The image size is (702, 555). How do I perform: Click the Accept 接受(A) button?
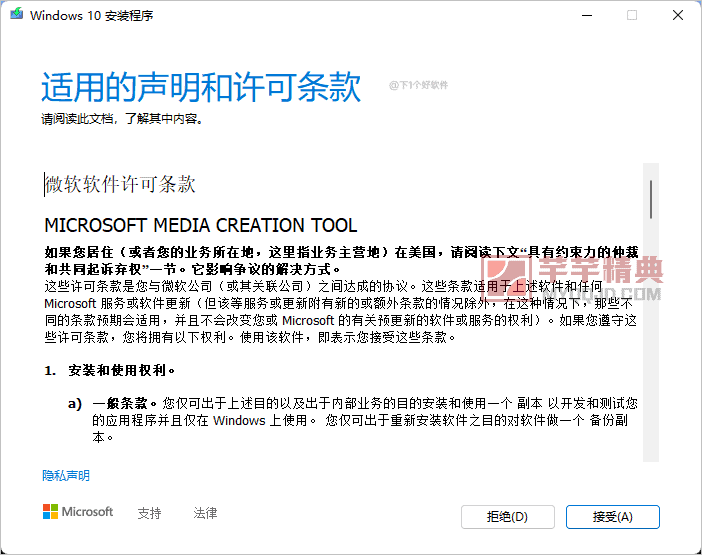coord(612,517)
